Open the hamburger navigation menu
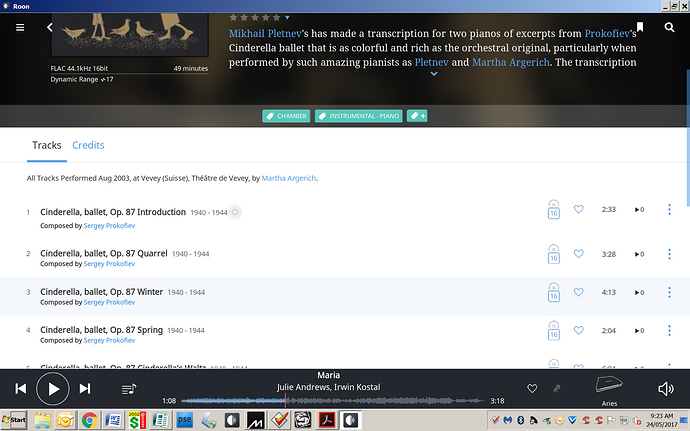 tap(20, 28)
